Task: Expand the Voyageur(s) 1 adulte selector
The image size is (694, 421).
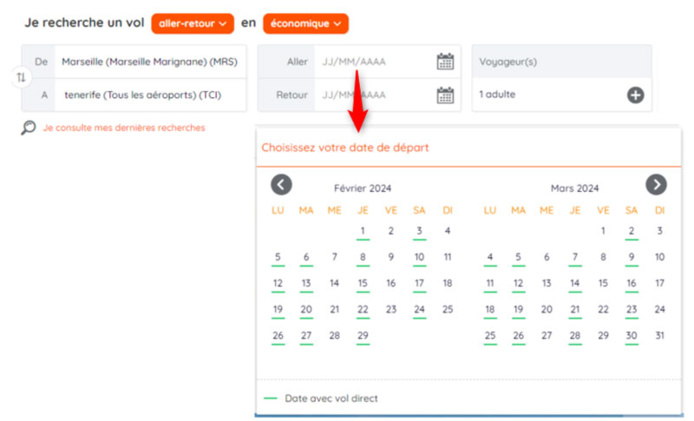Action: click(550, 95)
